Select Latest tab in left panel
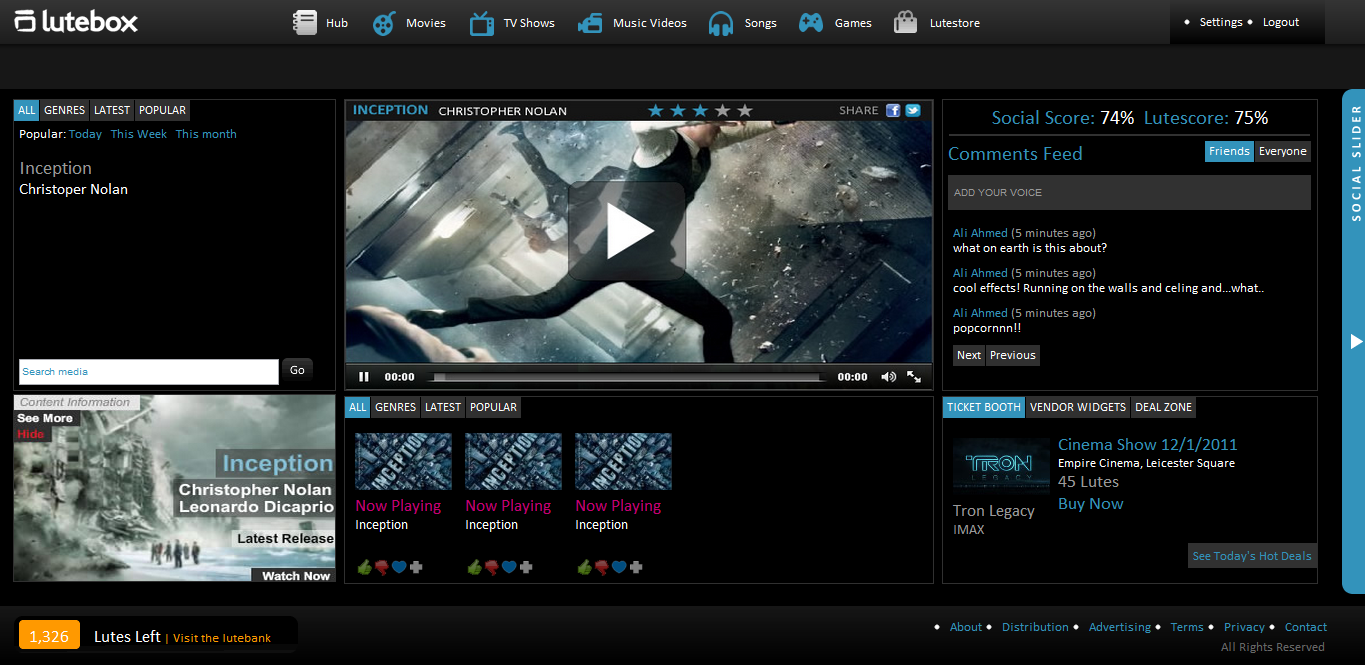Image resolution: width=1365 pixels, height=665 pixels. pyautogui.click(x=112, y=110)
